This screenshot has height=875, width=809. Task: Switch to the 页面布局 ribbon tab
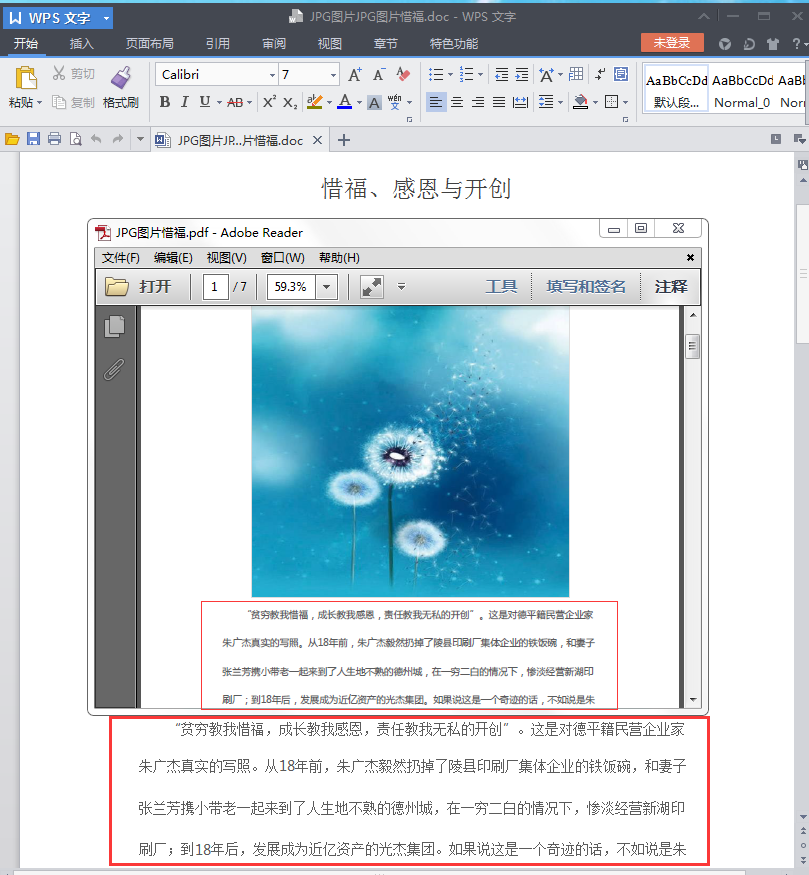pos(150,44)
